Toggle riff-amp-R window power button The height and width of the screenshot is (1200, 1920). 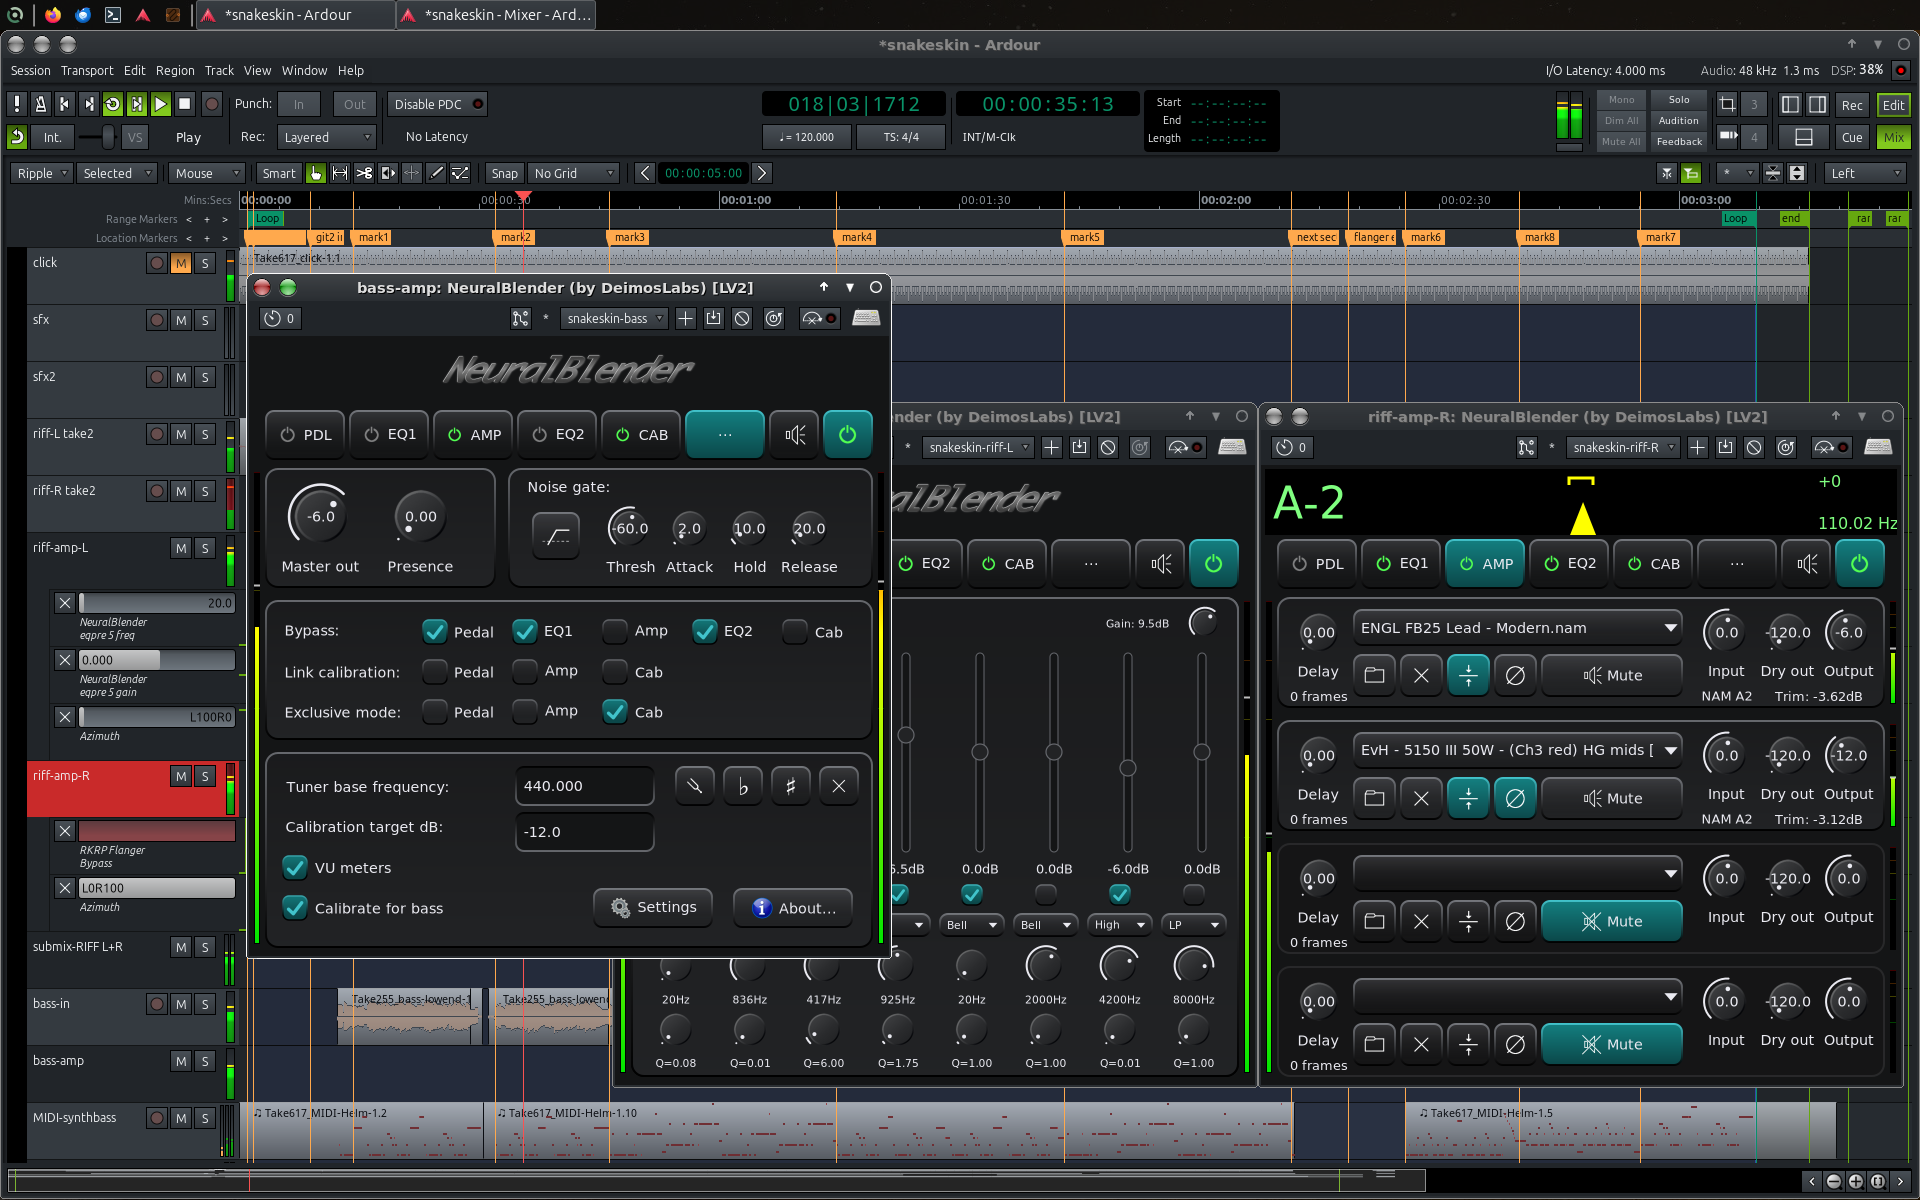coord(1859,563)
